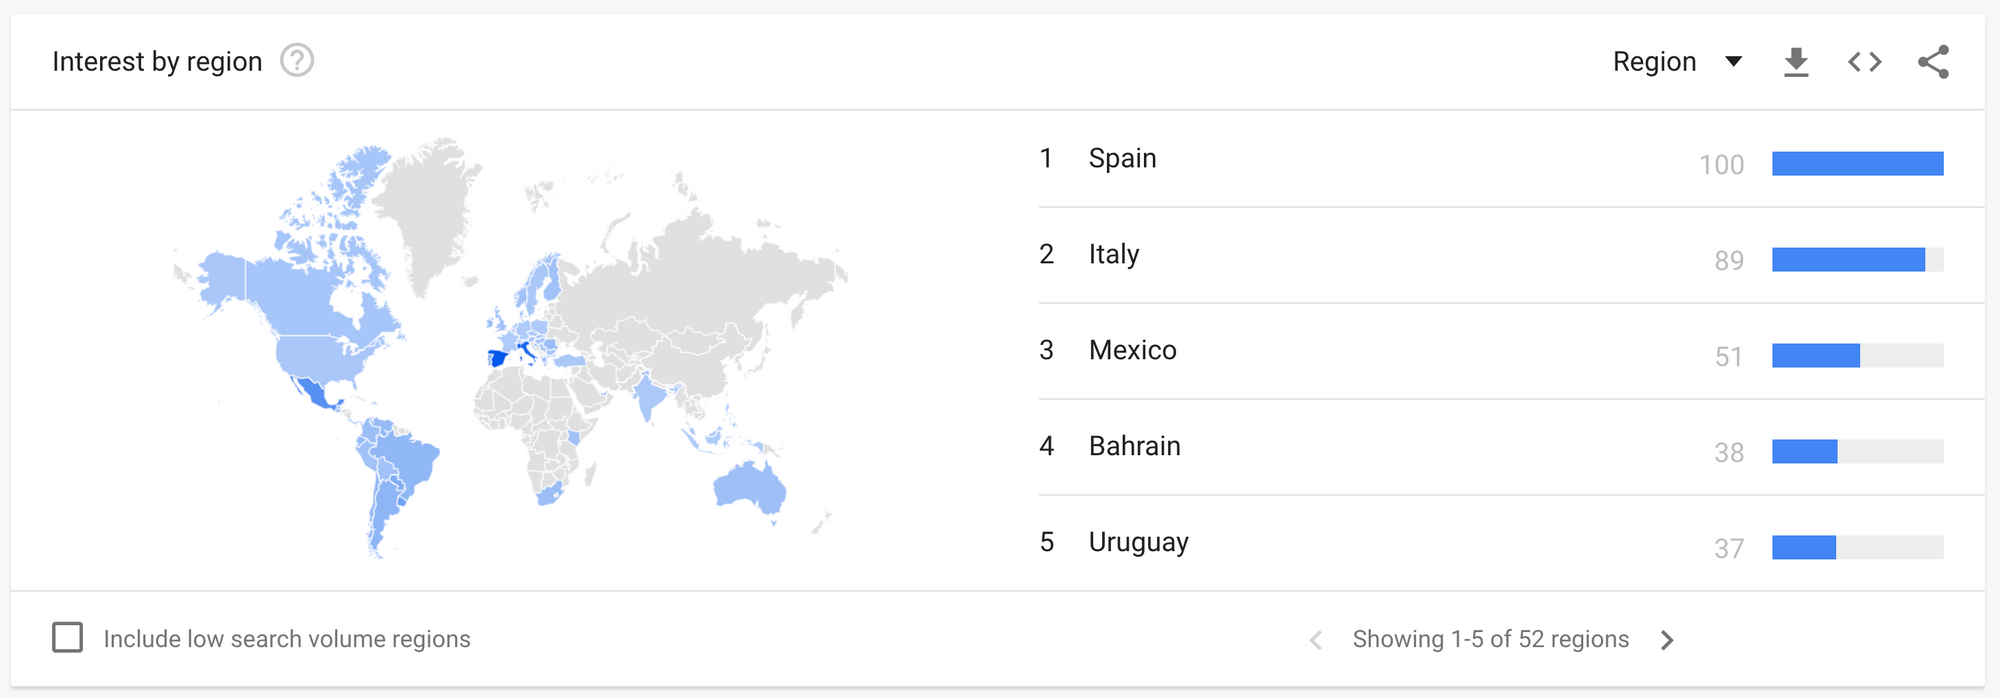Click Brazil on the world map
2000x698 pixels.
[x=406, y=459]
